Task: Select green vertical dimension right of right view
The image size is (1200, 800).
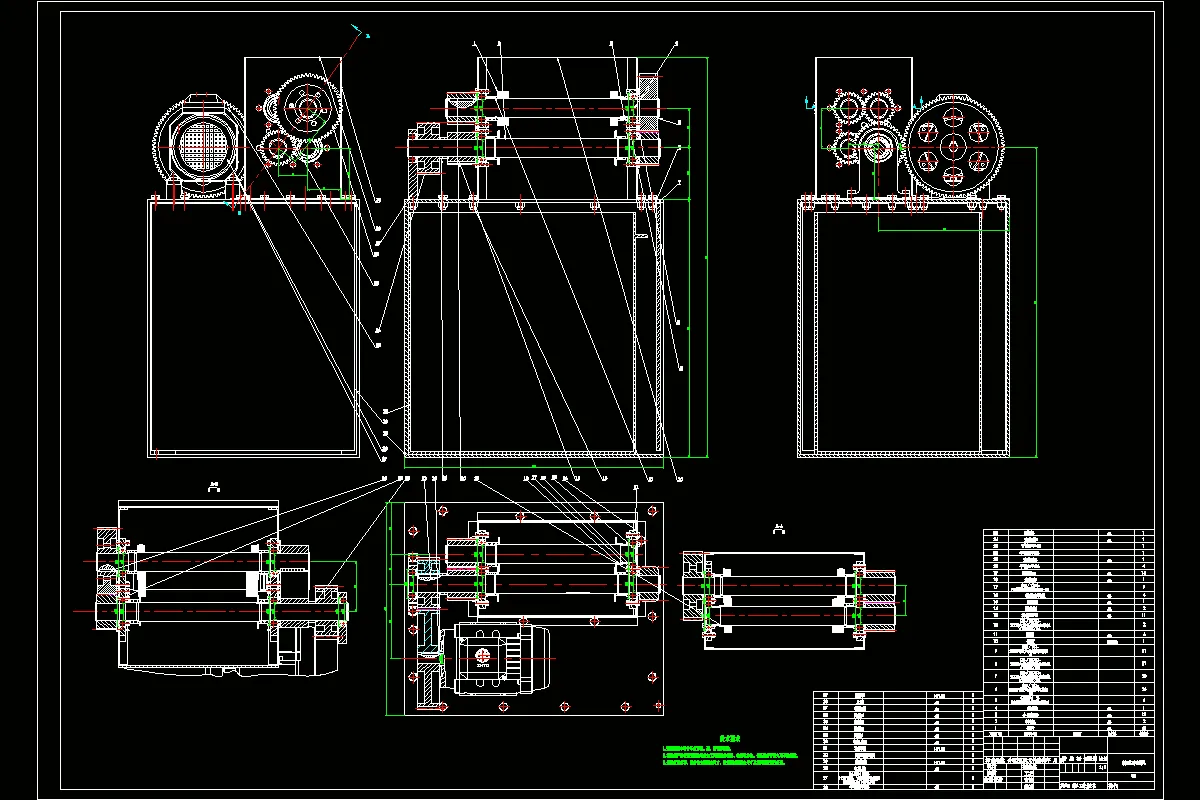Action: click(x=1034, y=301)
